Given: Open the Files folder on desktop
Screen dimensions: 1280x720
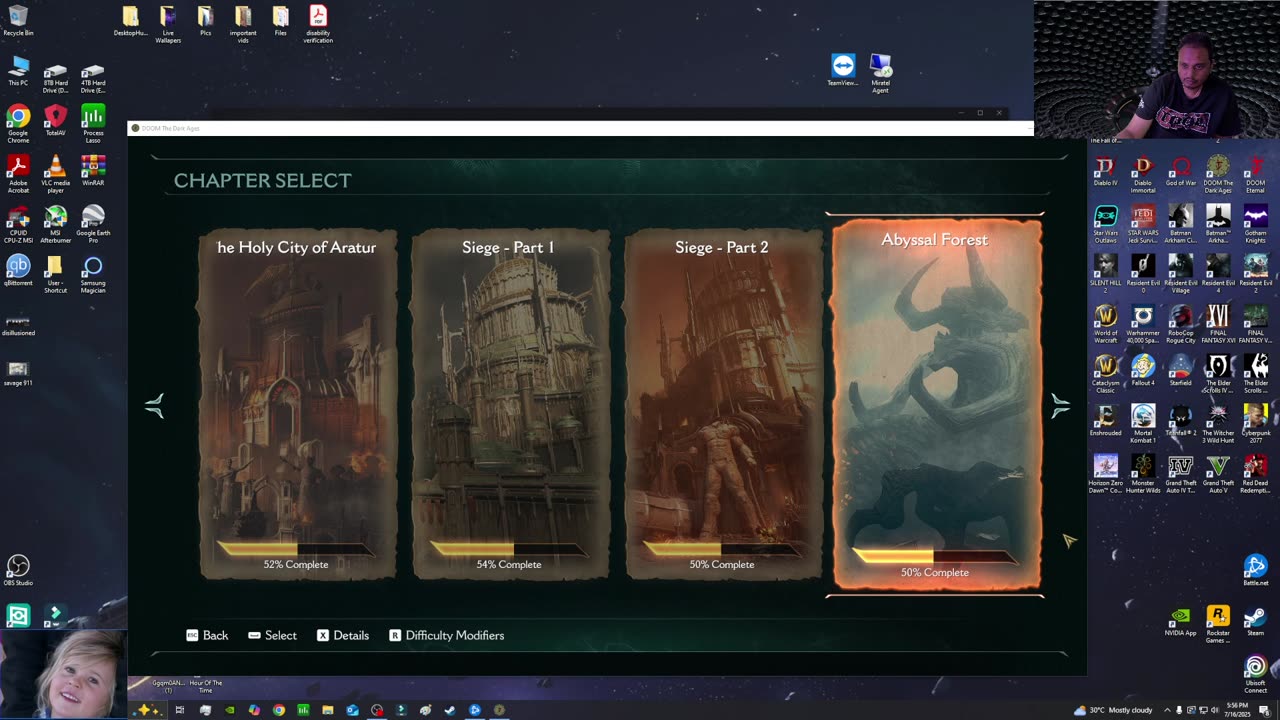Looking at the screenshot, I should coord(281,21).
